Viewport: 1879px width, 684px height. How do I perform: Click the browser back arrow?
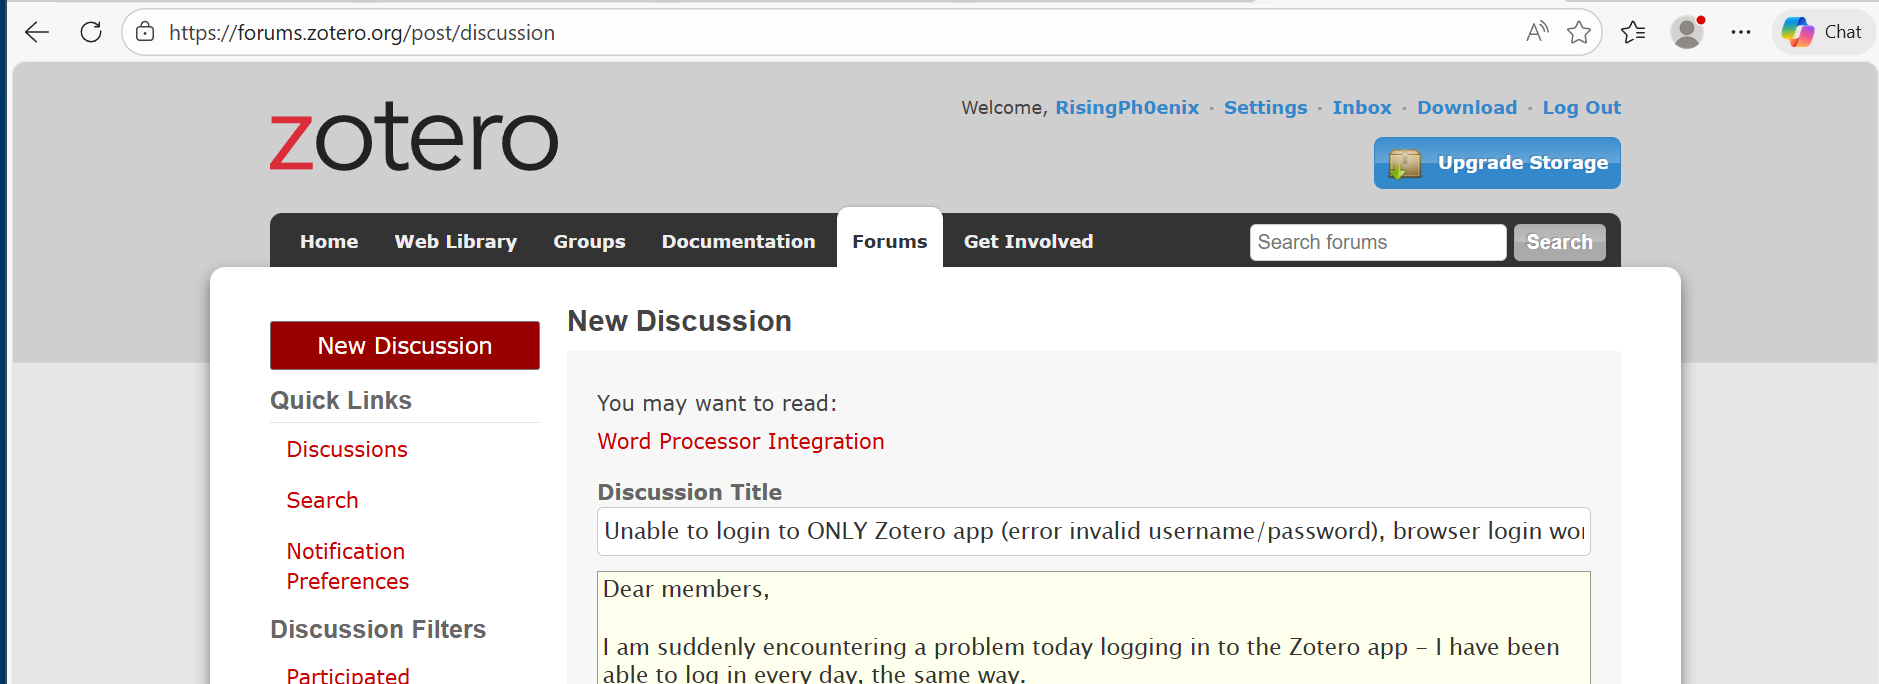[x=37, y=32]
